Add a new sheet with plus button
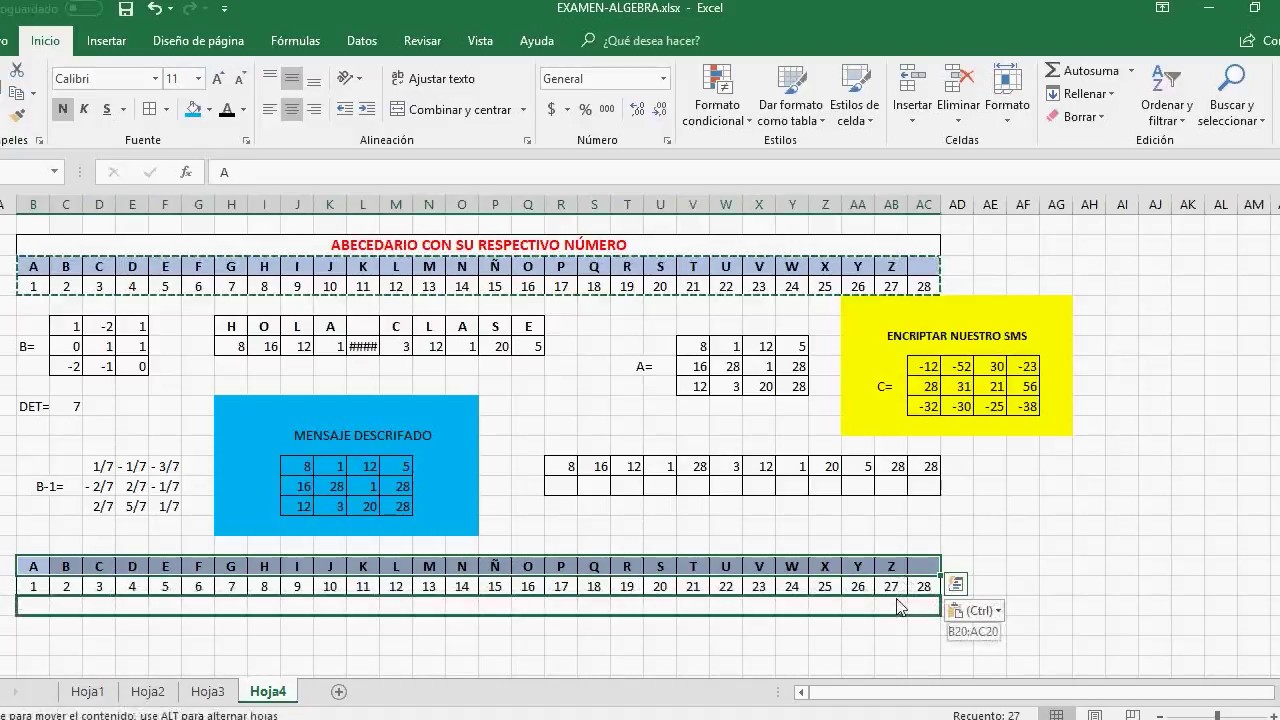 (x=338, y=691)
